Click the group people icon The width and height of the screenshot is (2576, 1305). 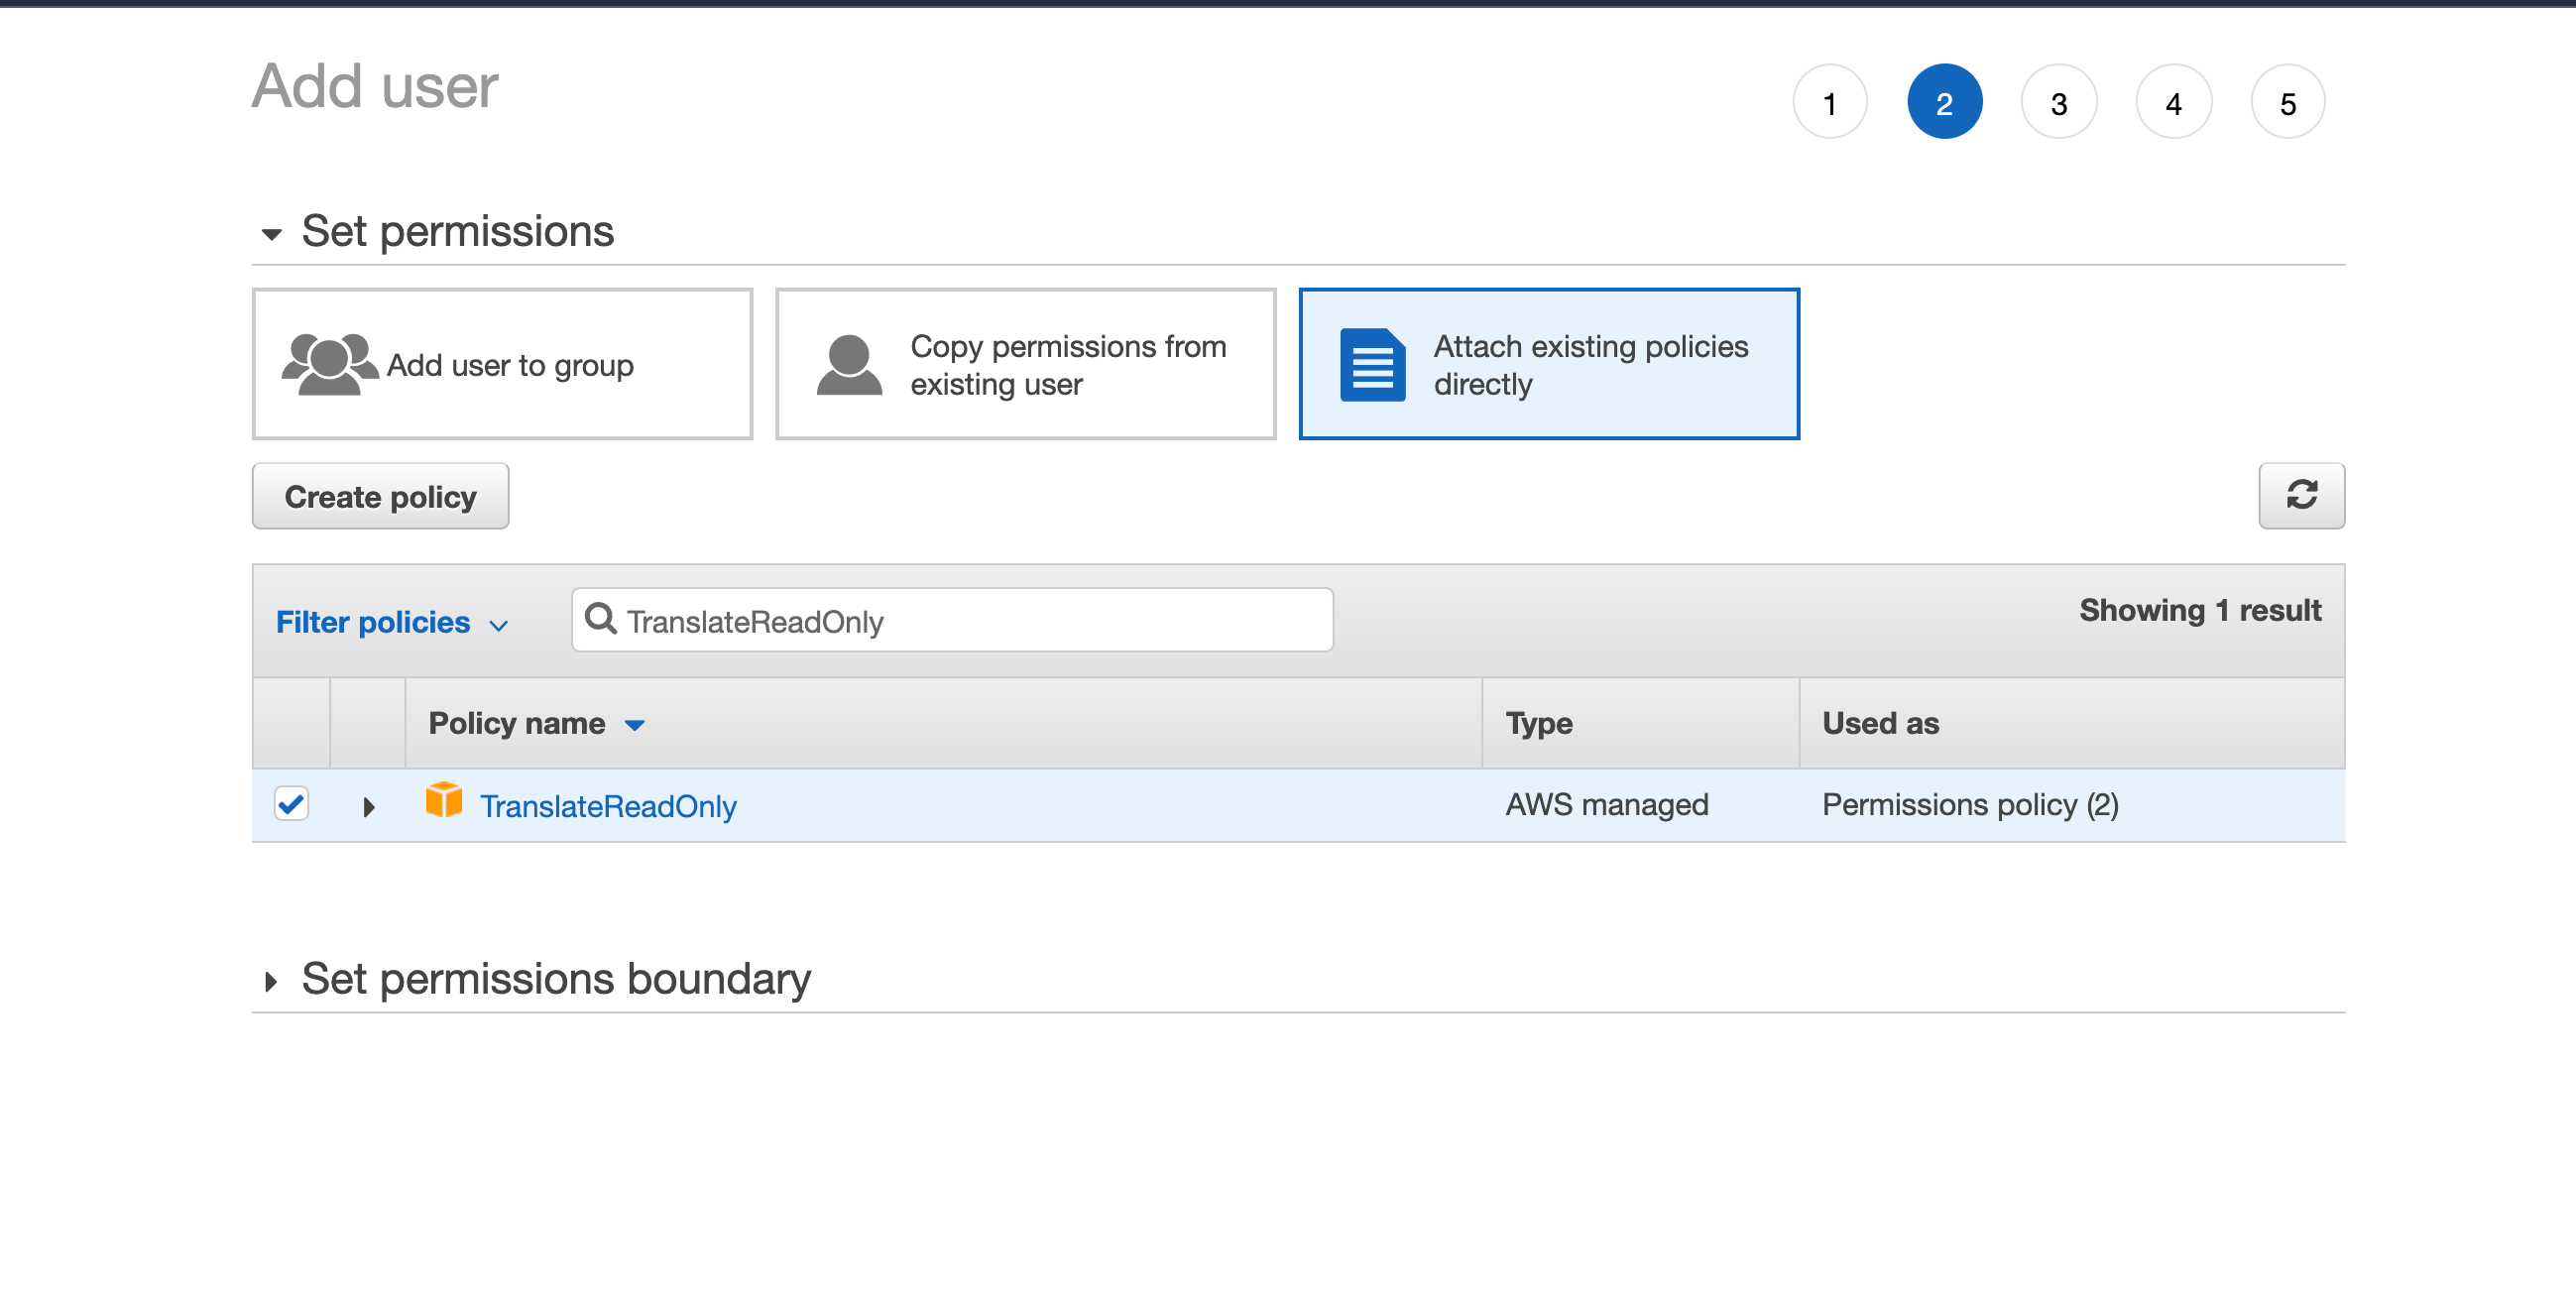(x=329, y=364)
